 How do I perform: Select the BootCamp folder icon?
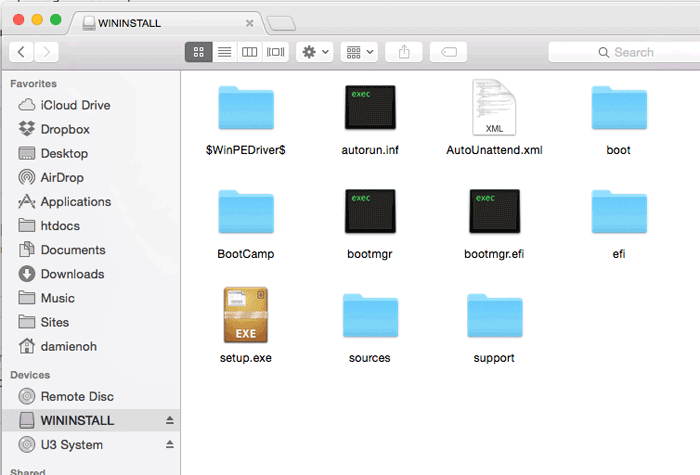pyautogui.click(x=246, y=212)
